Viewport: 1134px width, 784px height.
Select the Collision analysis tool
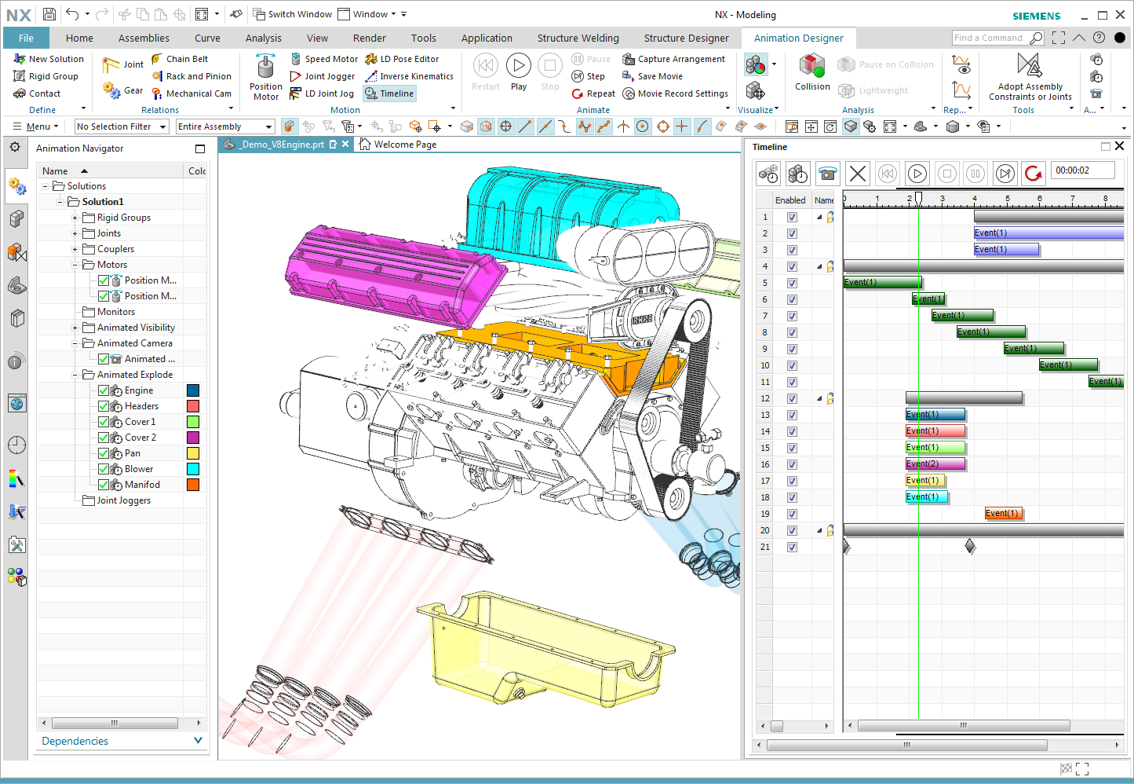(x=812, y=68)
